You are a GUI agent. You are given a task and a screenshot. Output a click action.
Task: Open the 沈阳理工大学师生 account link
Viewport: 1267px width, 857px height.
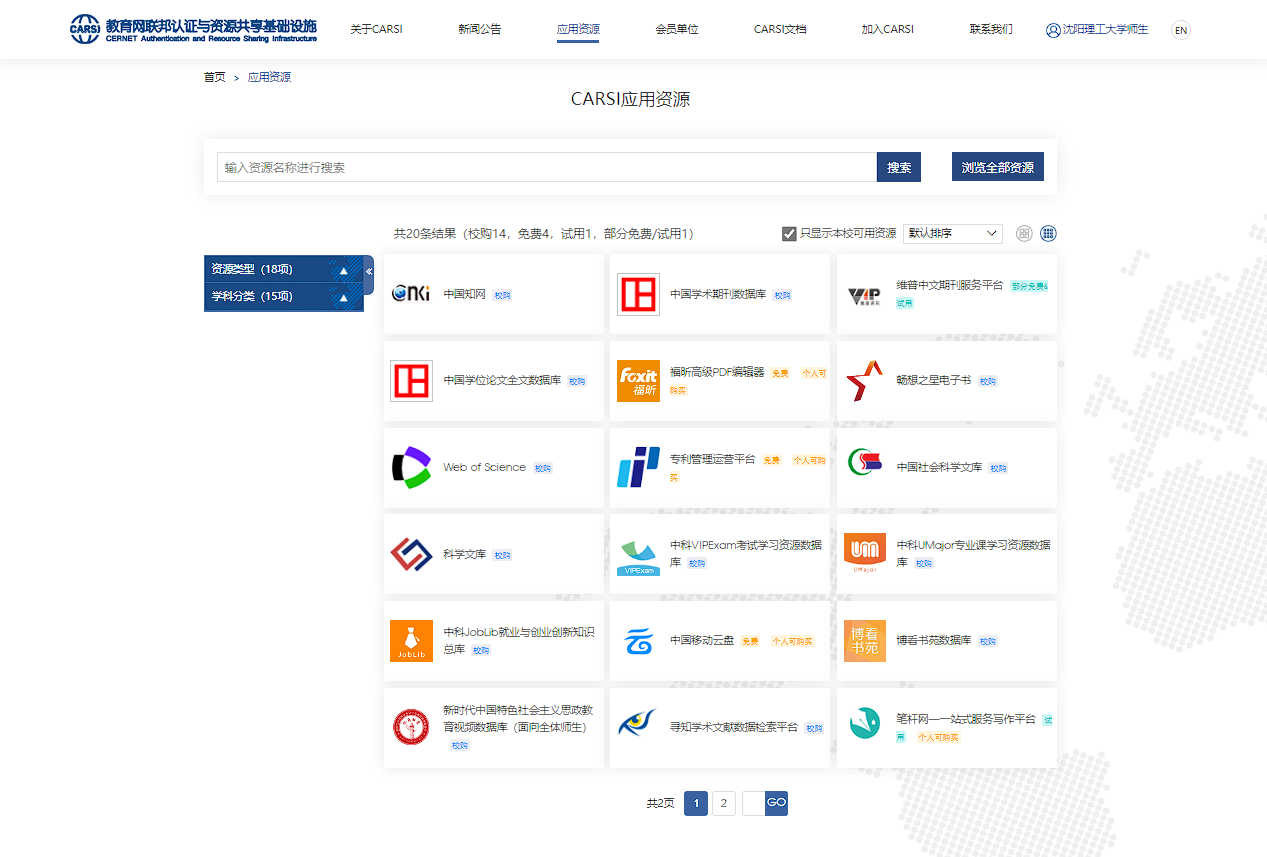click(x=1105, y=30)
